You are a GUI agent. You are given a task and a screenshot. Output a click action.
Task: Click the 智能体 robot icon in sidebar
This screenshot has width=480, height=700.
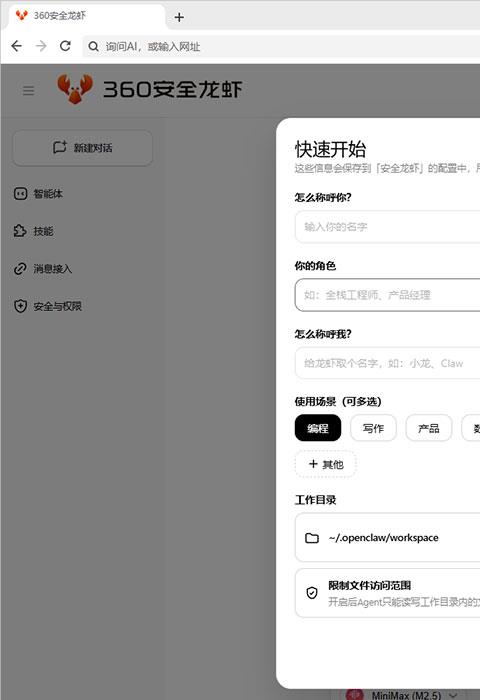coord(21,193)
